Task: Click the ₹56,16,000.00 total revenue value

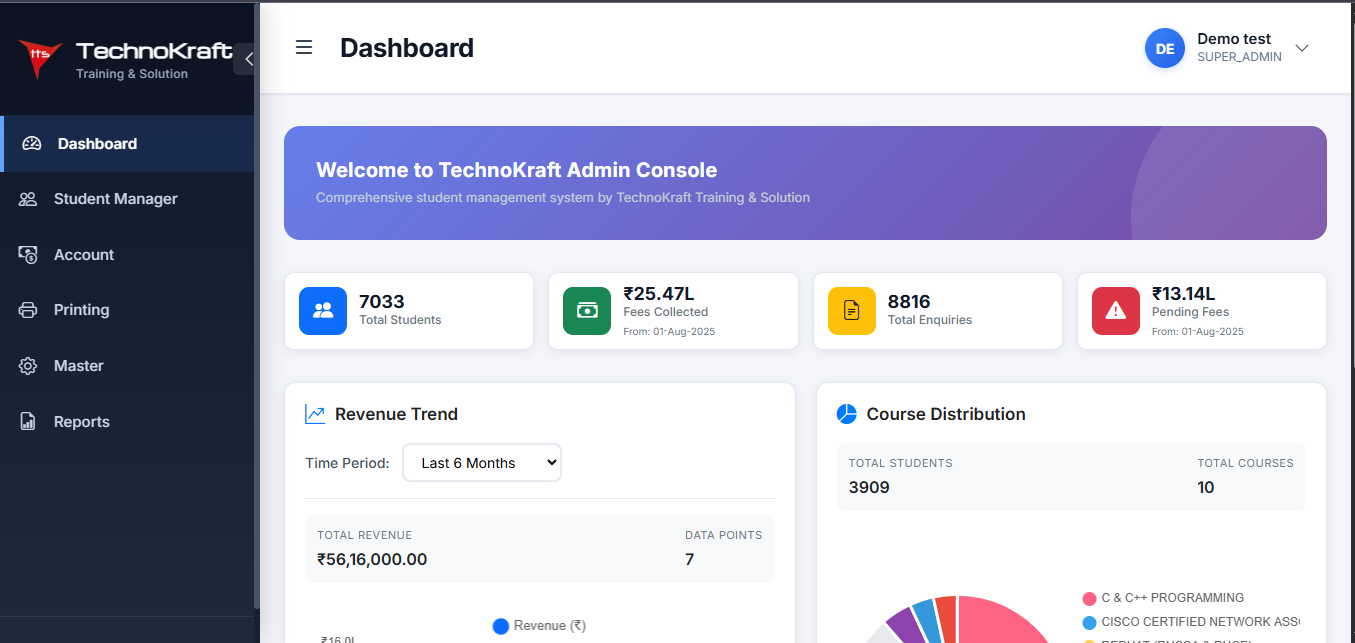Action: pos(372,559)
